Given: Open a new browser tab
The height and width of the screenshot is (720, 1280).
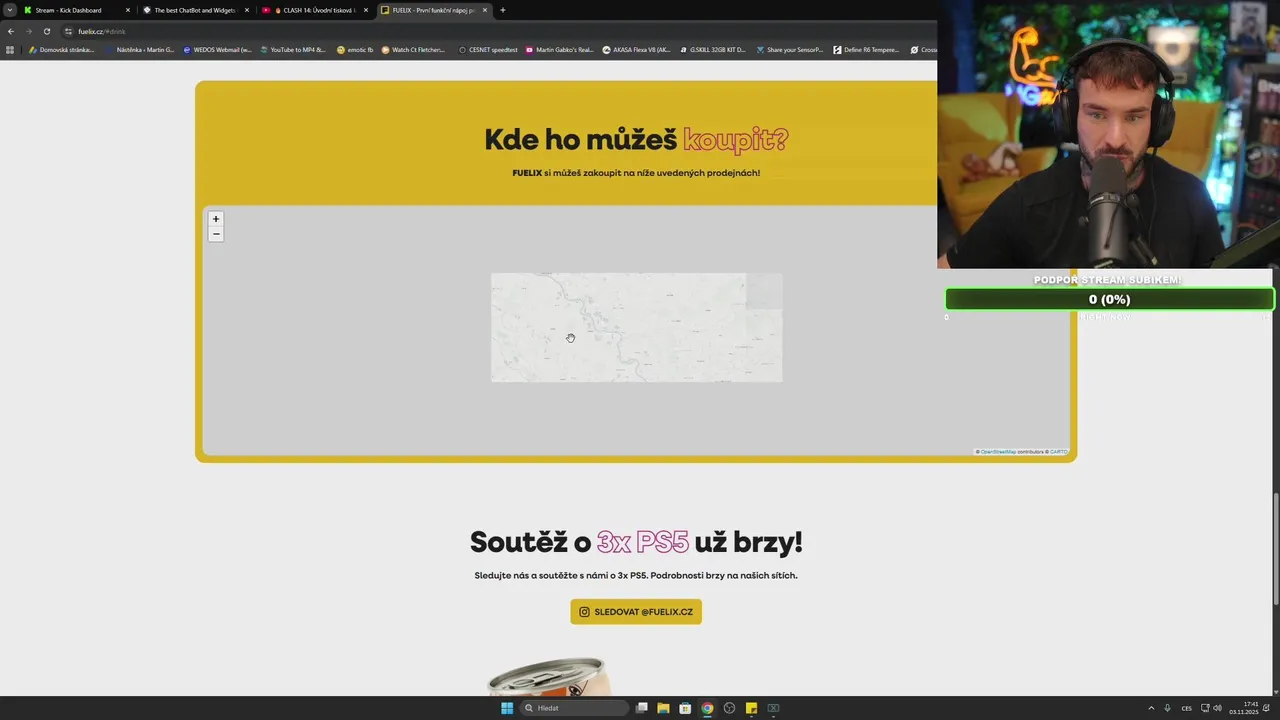Looking at the screenshot, I should coord(502,10).
